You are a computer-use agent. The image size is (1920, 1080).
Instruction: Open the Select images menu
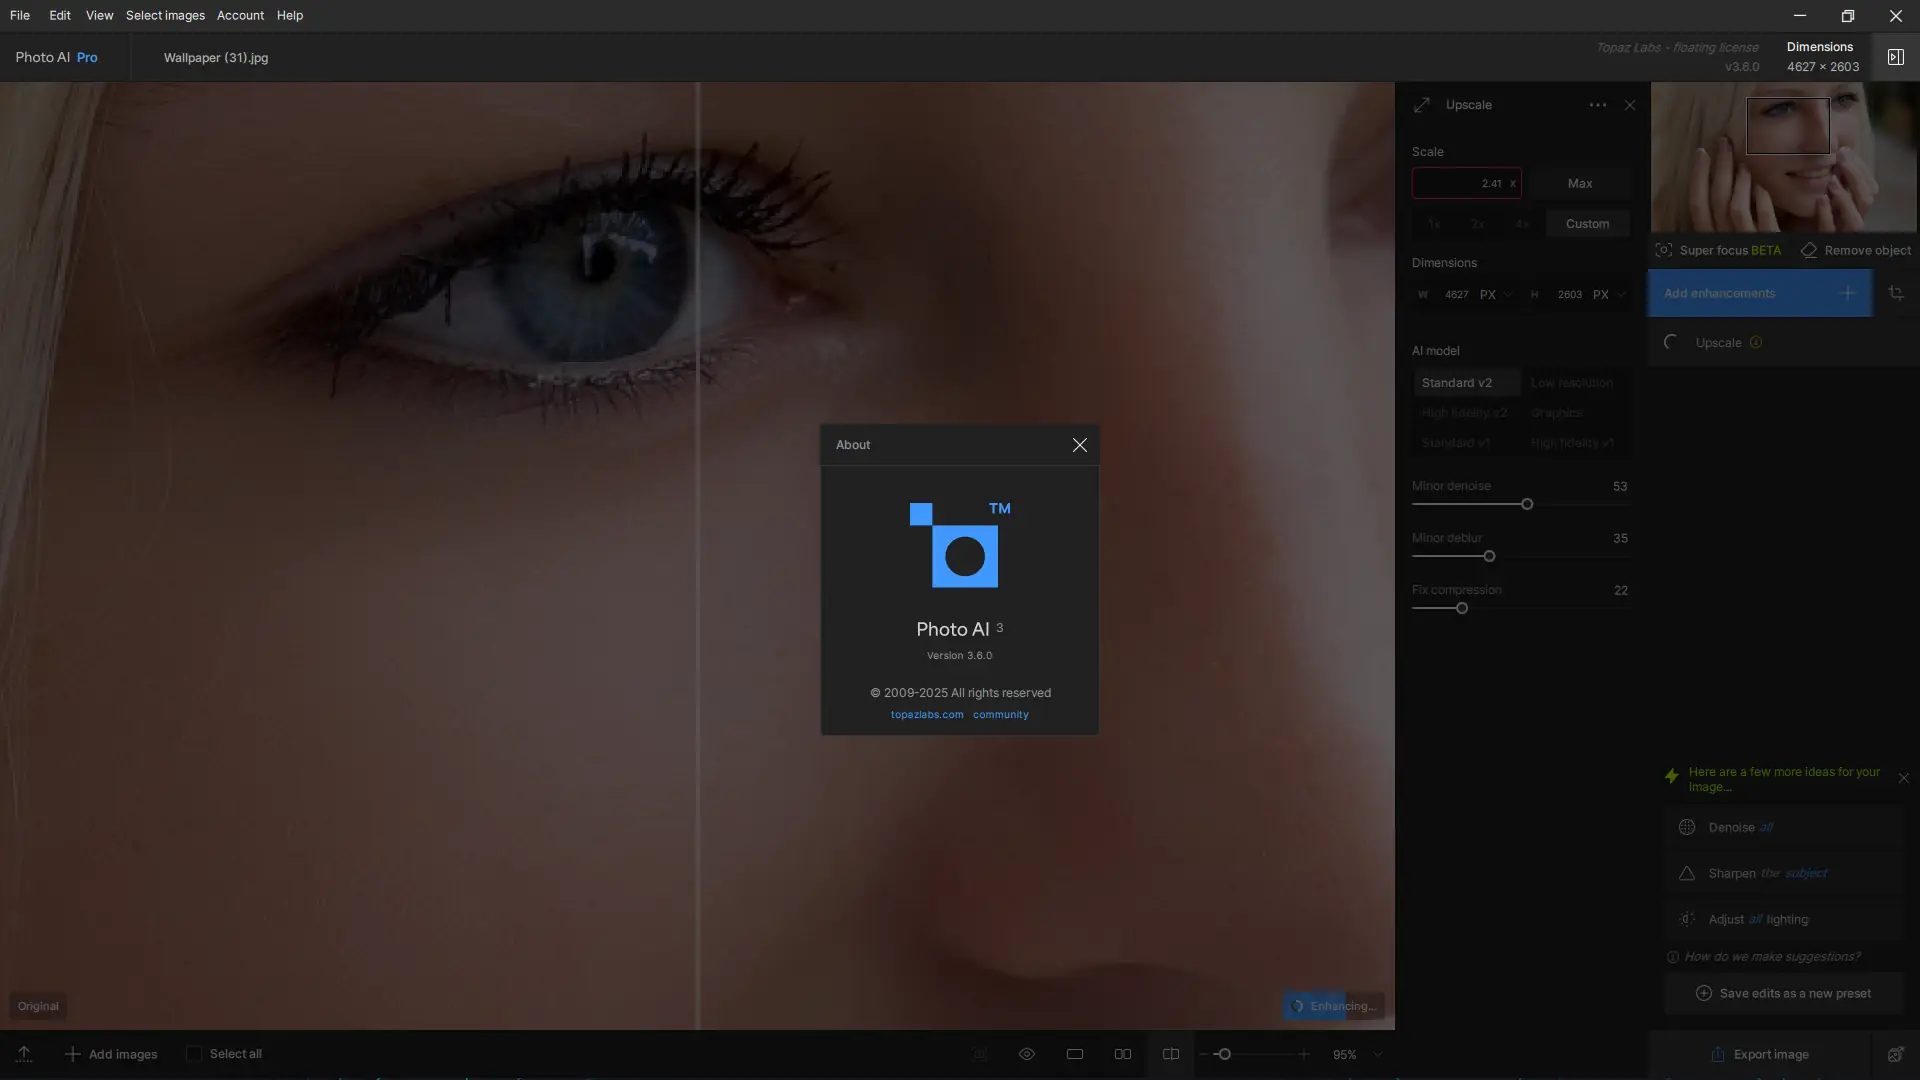[x=165, y=16]
